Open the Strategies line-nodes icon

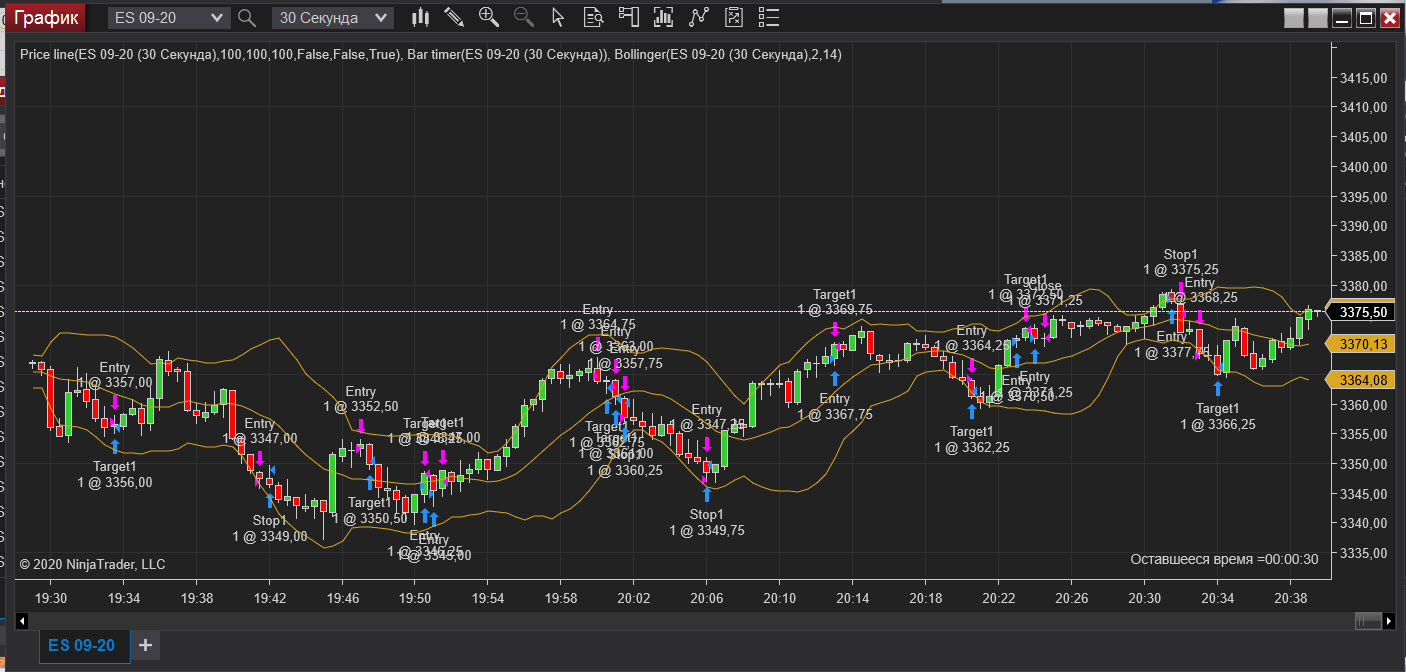(698, 17)
